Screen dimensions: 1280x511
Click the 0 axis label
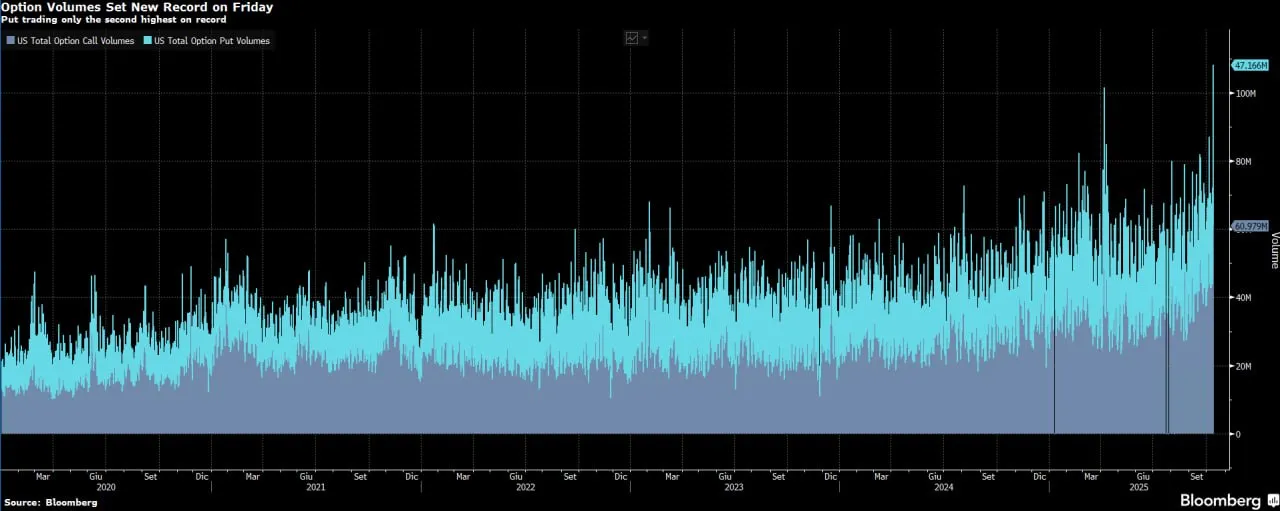pos(1238,434)
